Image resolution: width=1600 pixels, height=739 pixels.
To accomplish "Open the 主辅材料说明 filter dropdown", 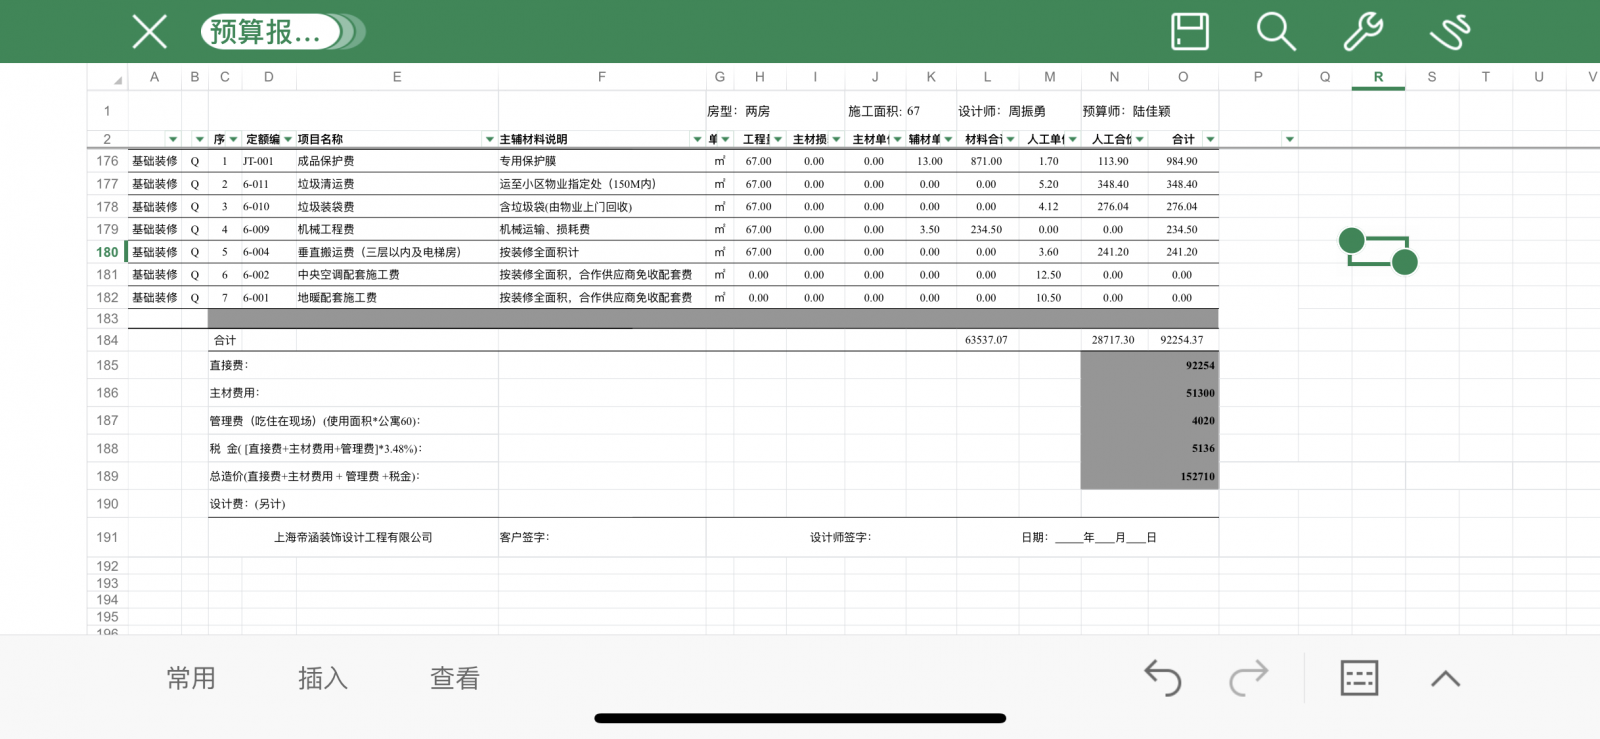I will 697,139.
